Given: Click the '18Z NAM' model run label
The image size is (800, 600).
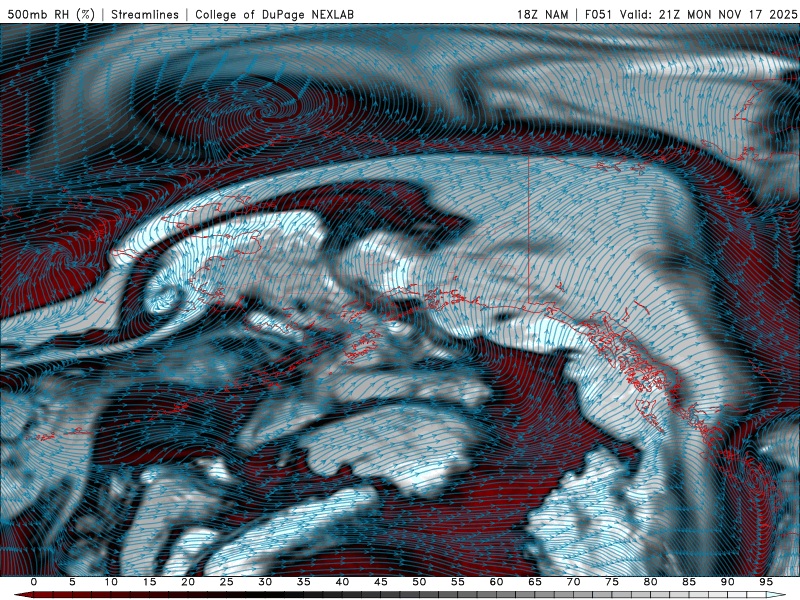Looking at the screenshot, I should [542, 14].
